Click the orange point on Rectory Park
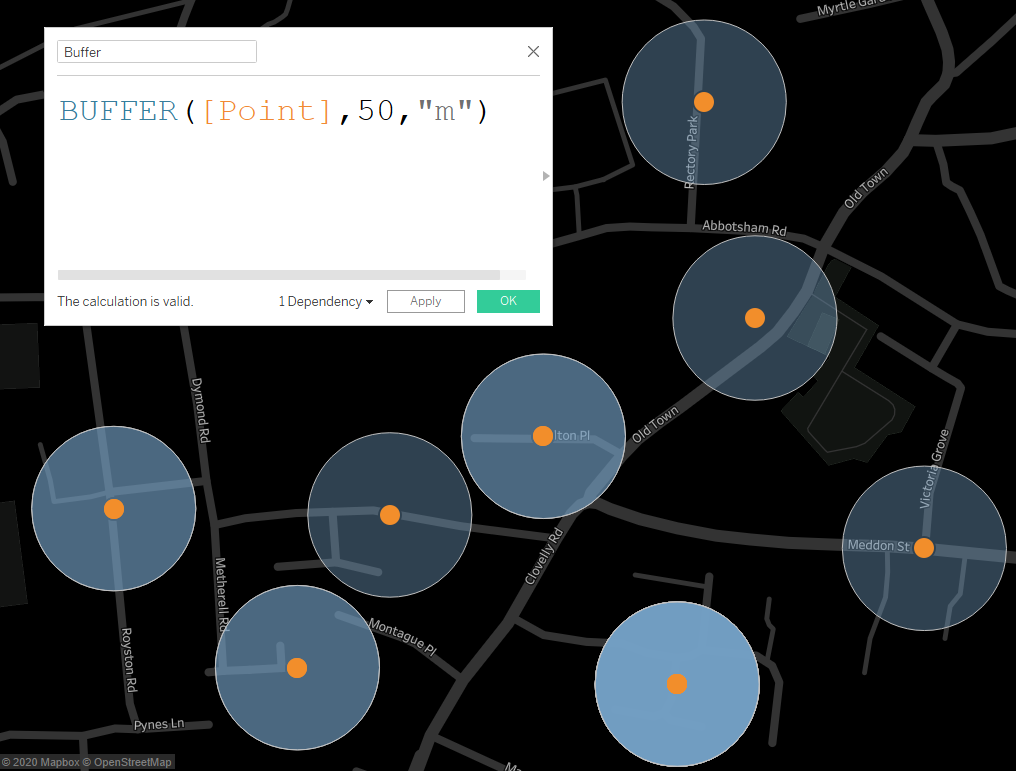The width and height of the screenshot is (1016, 771). 704,101
